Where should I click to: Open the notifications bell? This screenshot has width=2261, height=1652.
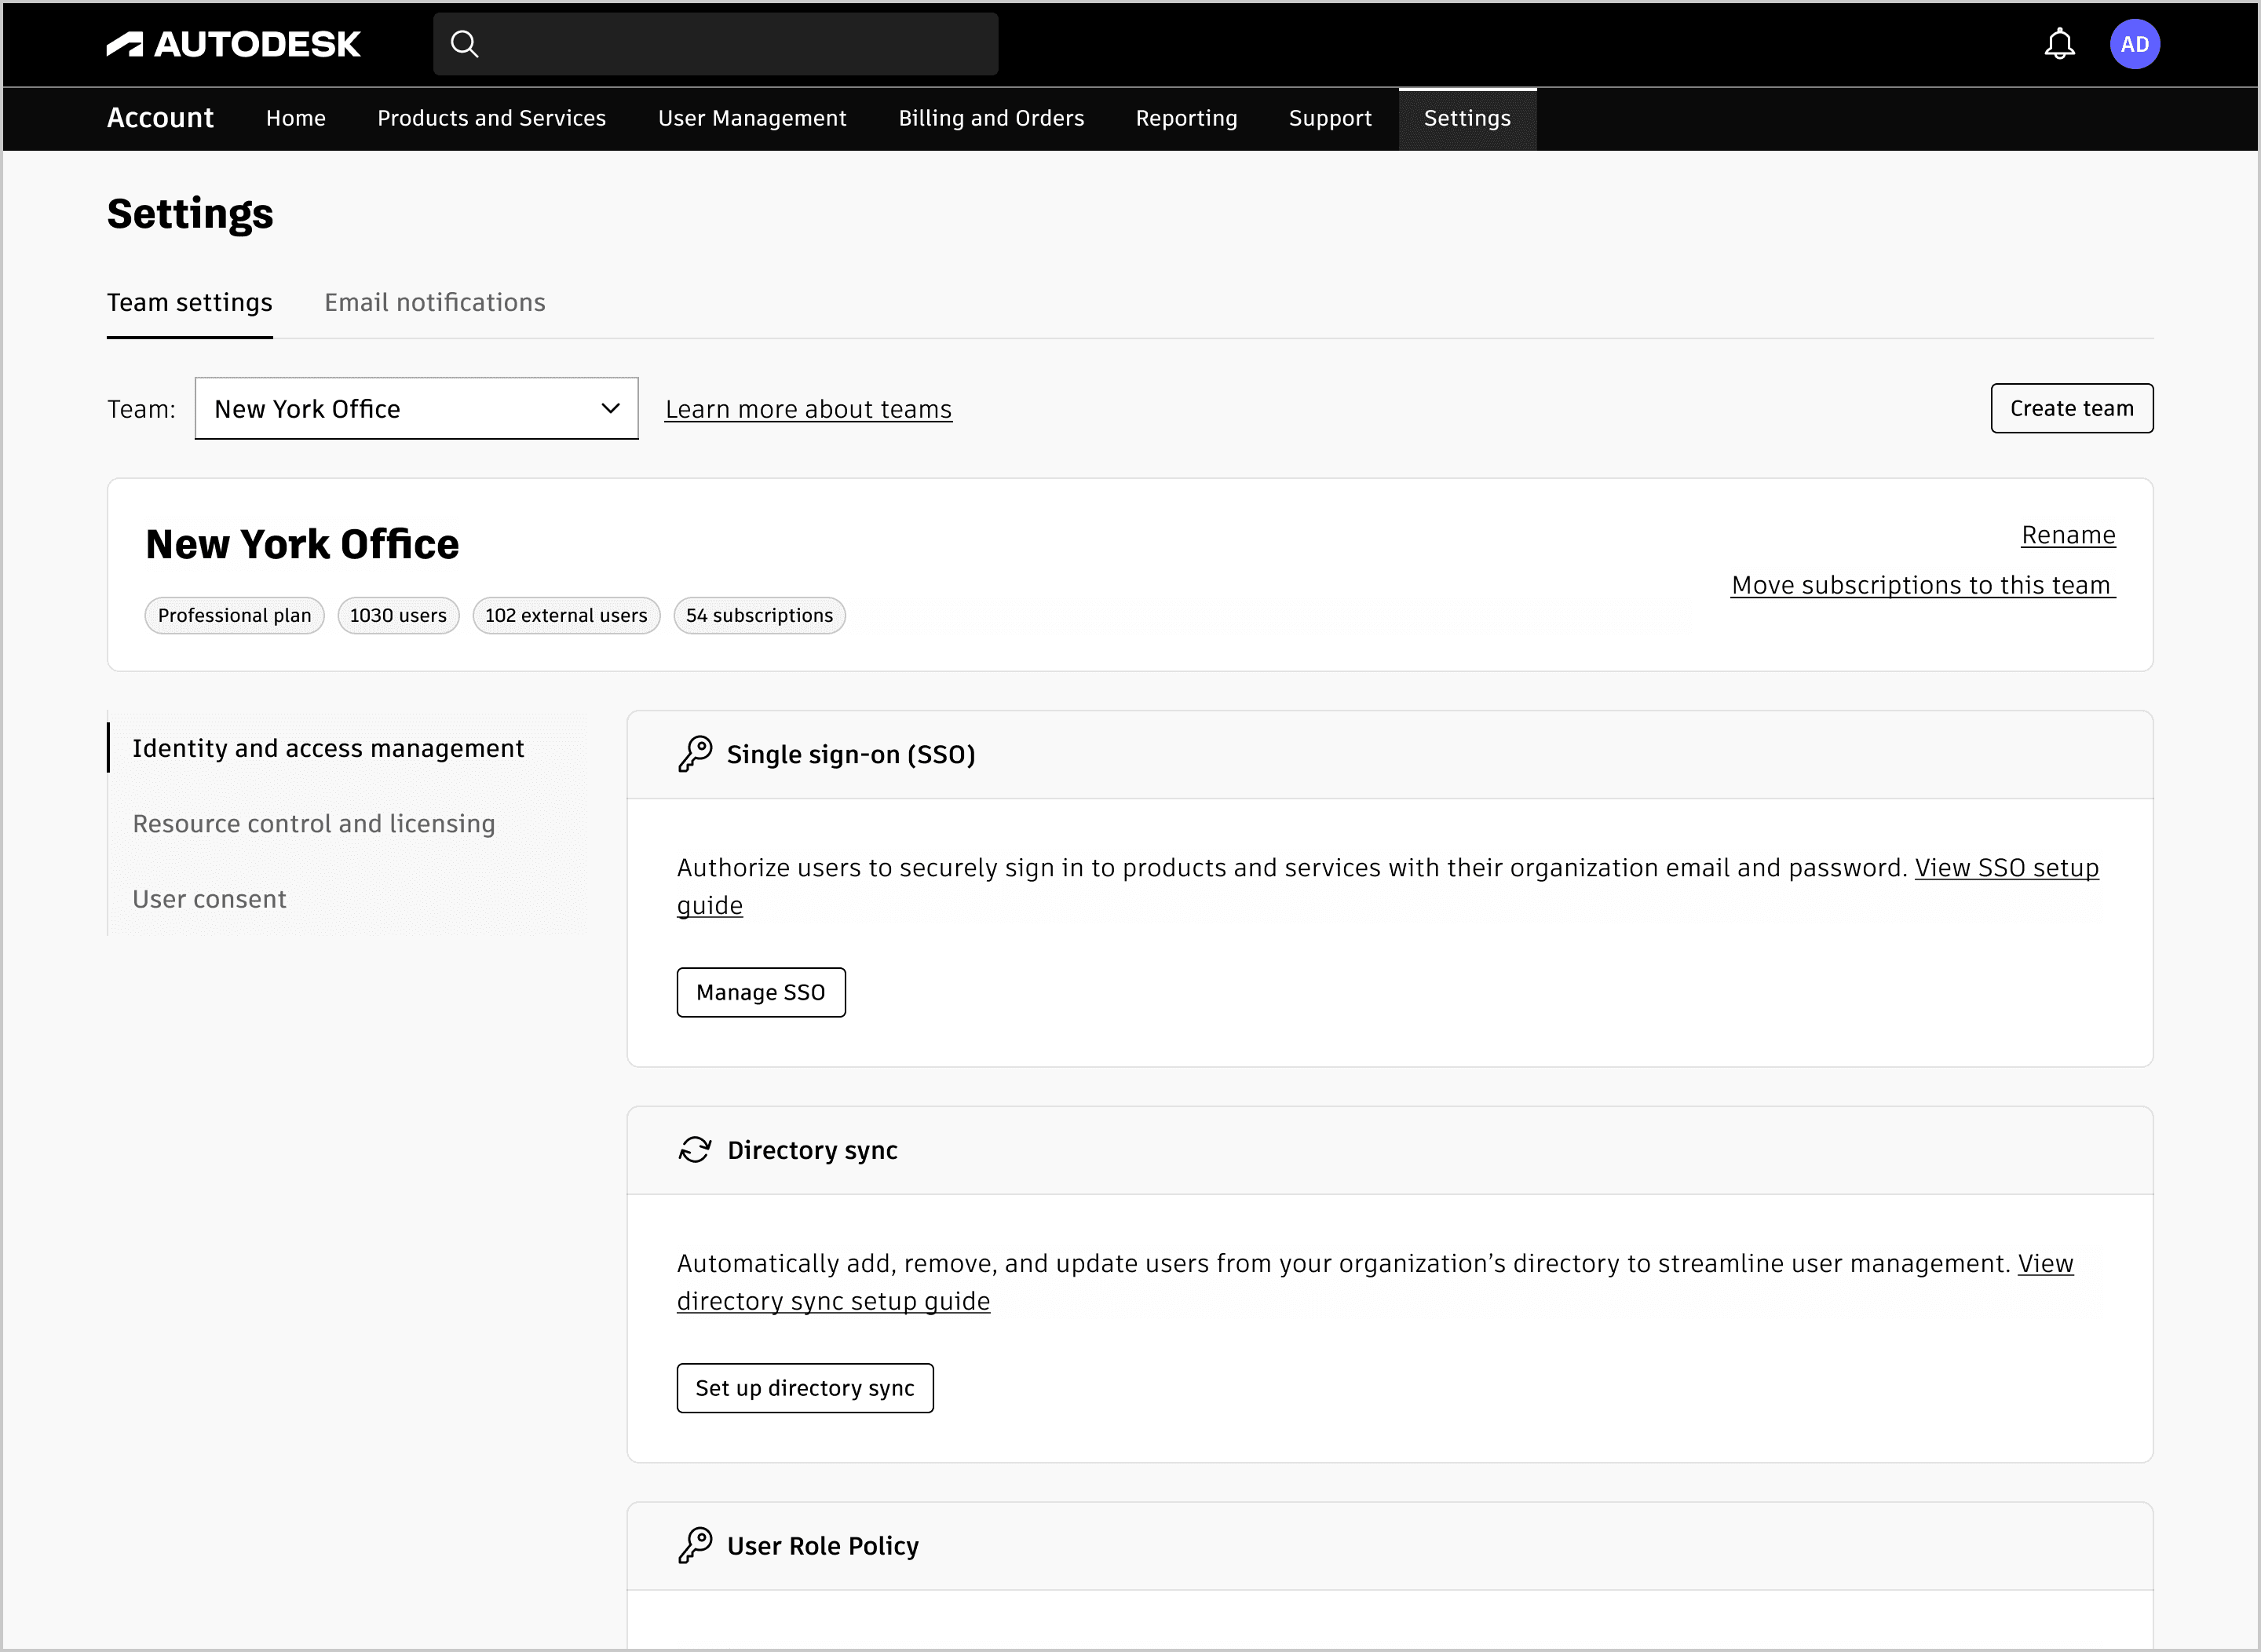[2059, 44]
